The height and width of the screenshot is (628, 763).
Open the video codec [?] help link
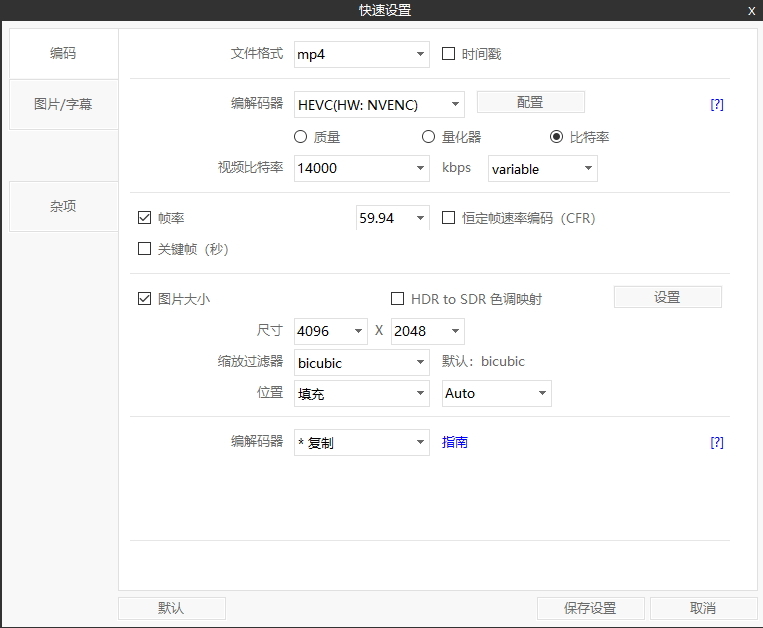point(717,104)
